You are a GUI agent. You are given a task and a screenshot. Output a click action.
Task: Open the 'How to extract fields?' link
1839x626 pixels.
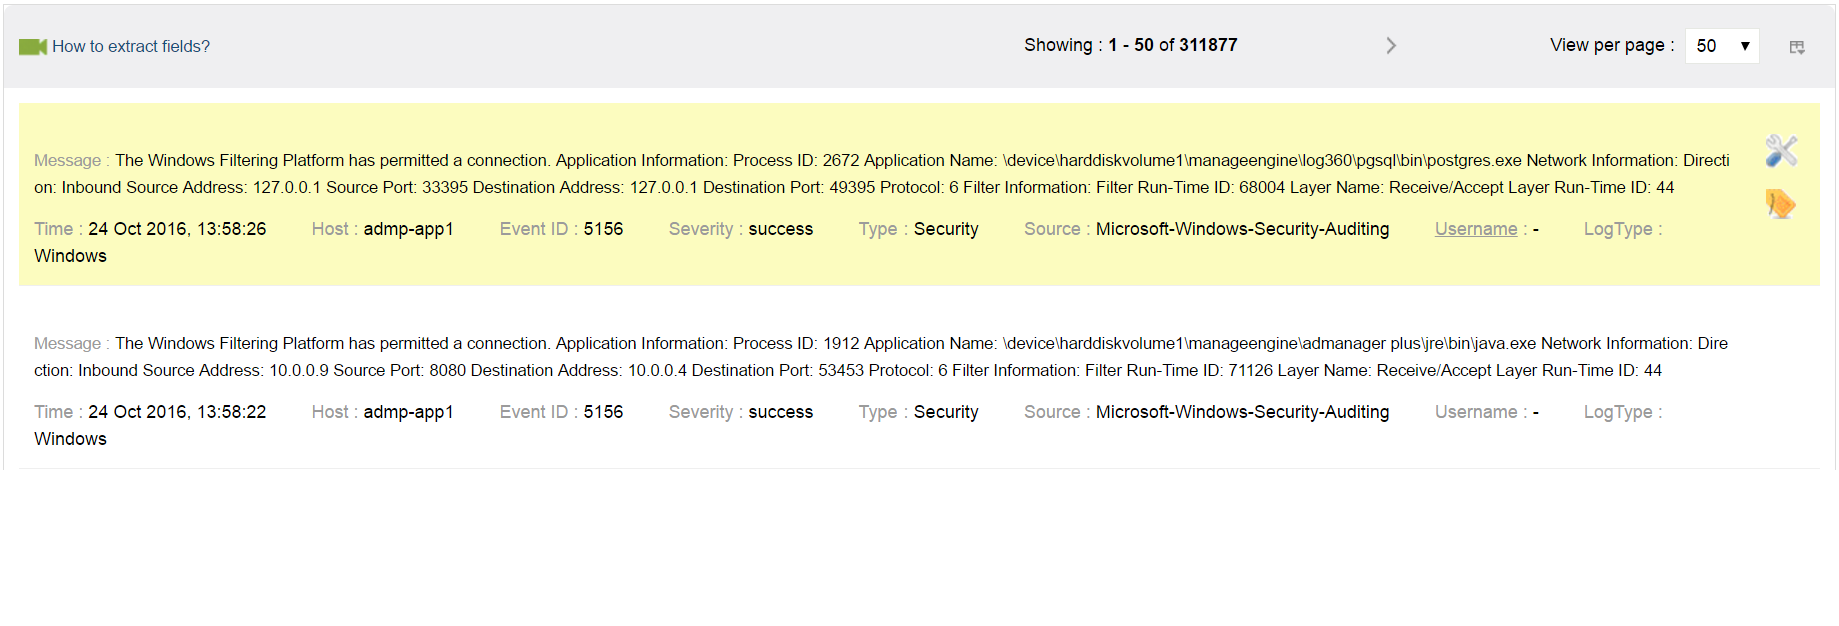[131, 46]
